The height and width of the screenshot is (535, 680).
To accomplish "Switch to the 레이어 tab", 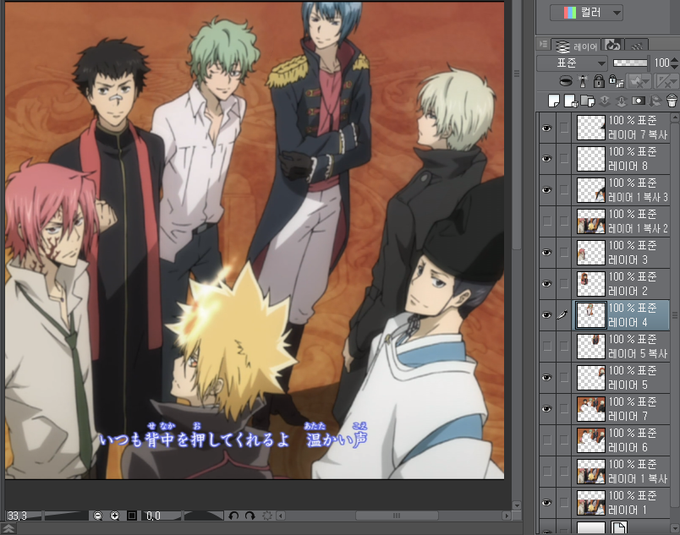I will [x=576, y=46].
